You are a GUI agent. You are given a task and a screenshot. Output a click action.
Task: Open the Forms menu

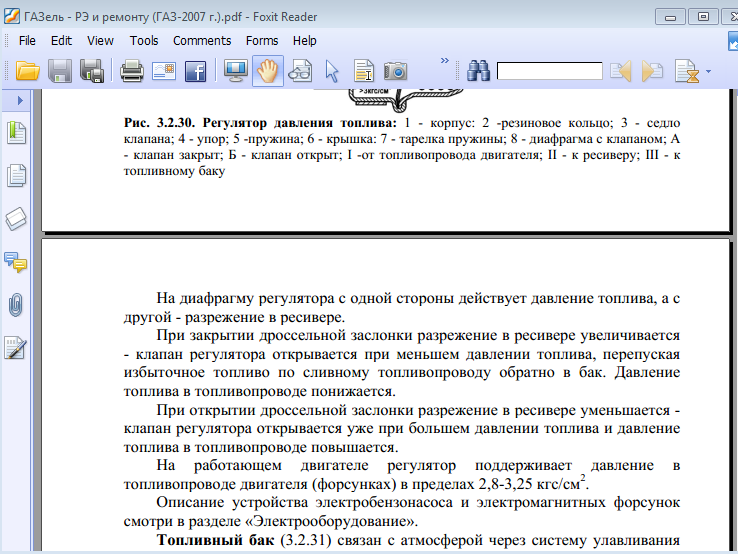262,41
